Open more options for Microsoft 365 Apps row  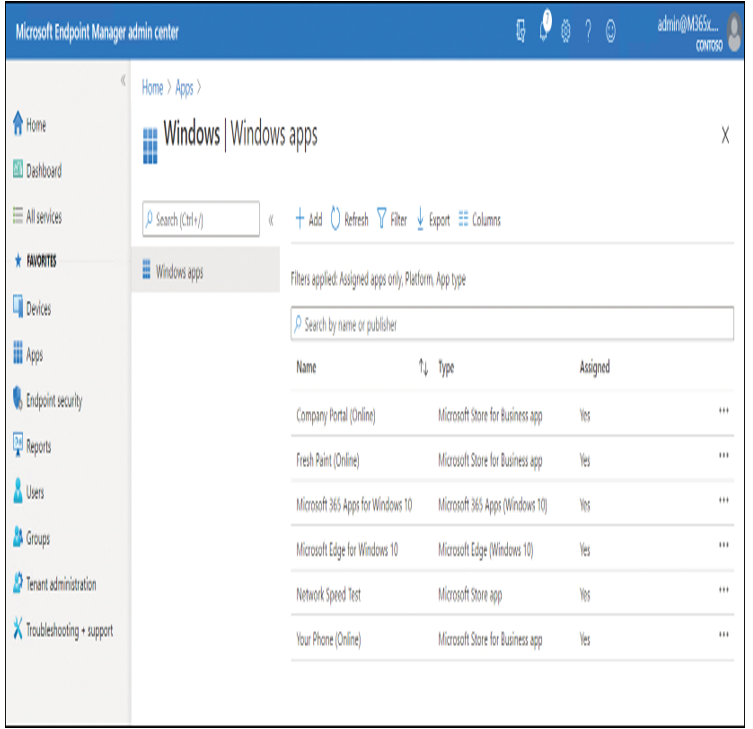pyautogui.click(x=723, y=500)
